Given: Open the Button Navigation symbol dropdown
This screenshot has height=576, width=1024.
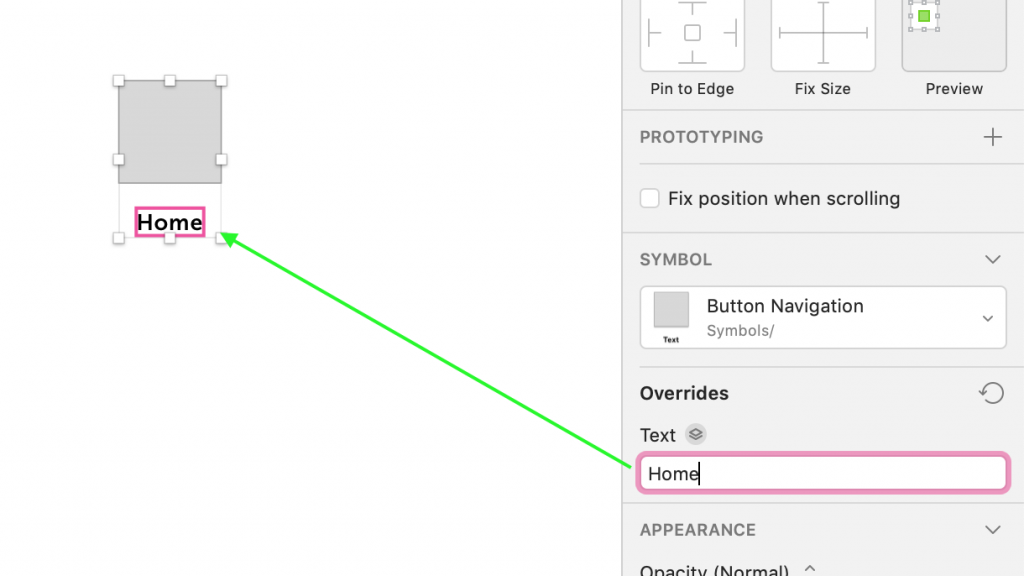Looking at the screenshot, I should click(990, 317).
